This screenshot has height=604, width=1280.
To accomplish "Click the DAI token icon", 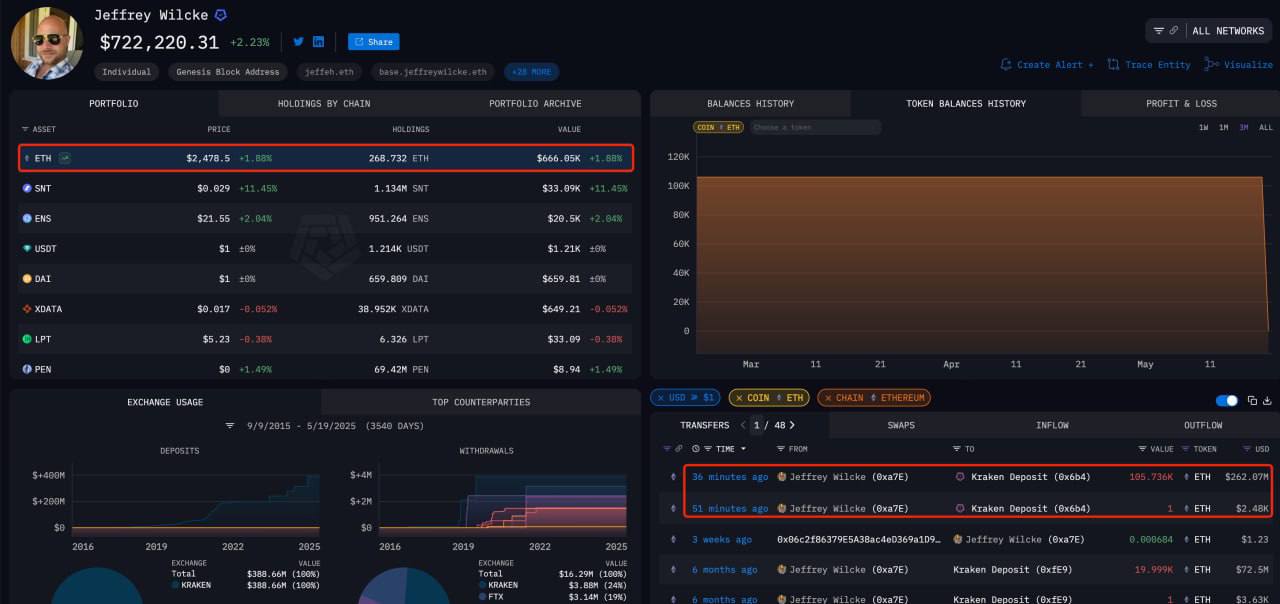I will pyautogui.click(x=27, y=279).
